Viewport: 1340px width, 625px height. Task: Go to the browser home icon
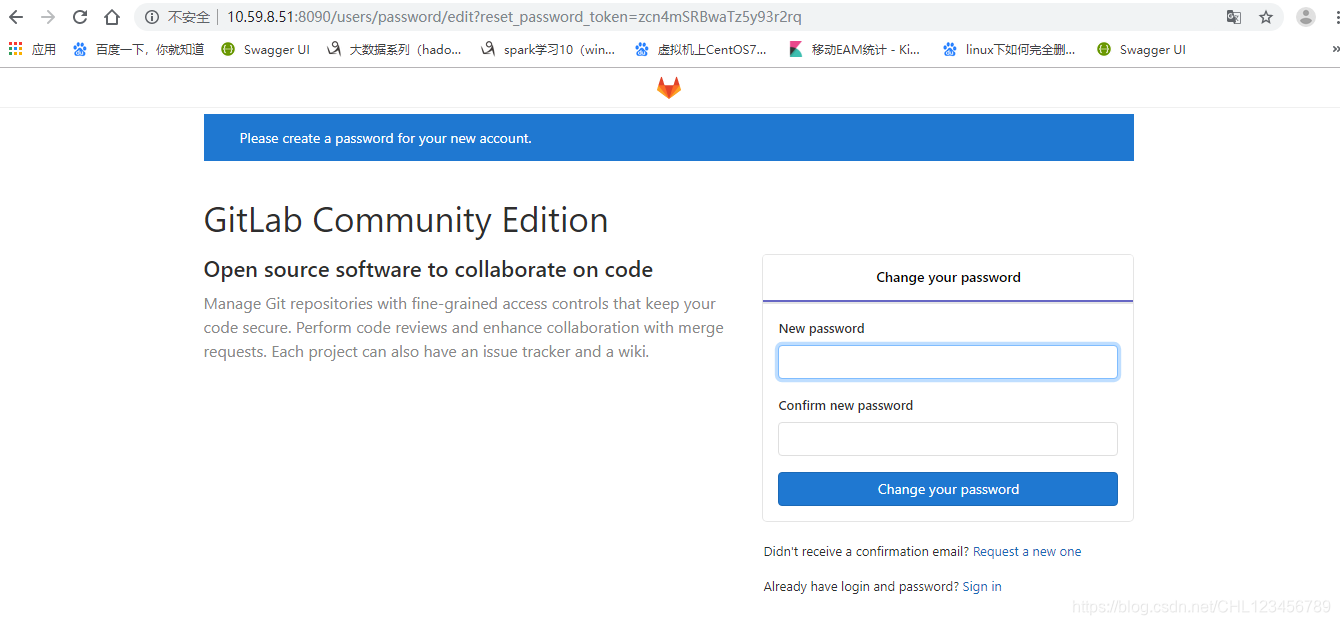click(112, 17)
